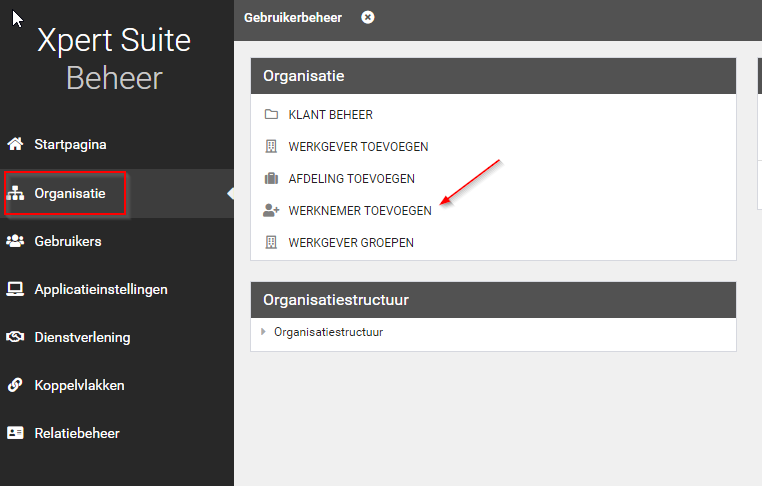Collapse the sidebar flyout arrow next to Organisatie
Image resolution: width=762 pixels, height=486 pixels.
229,193
